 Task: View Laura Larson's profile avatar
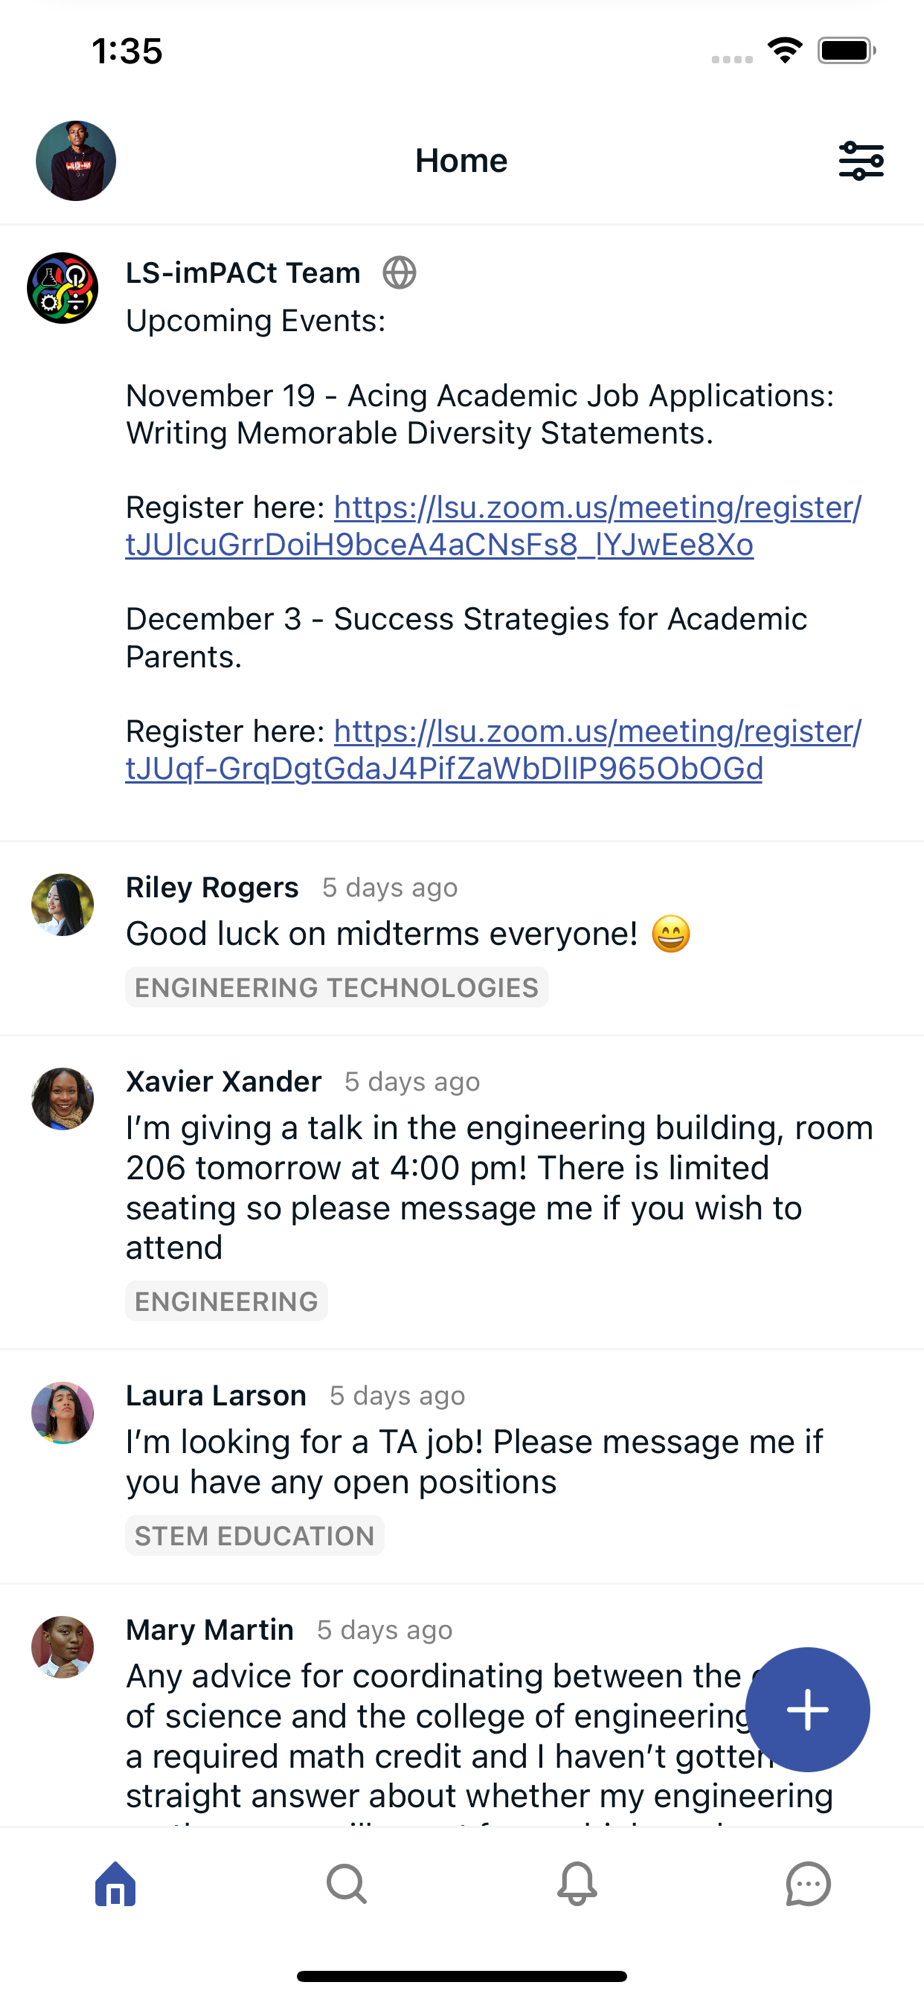coord(62,1413)
